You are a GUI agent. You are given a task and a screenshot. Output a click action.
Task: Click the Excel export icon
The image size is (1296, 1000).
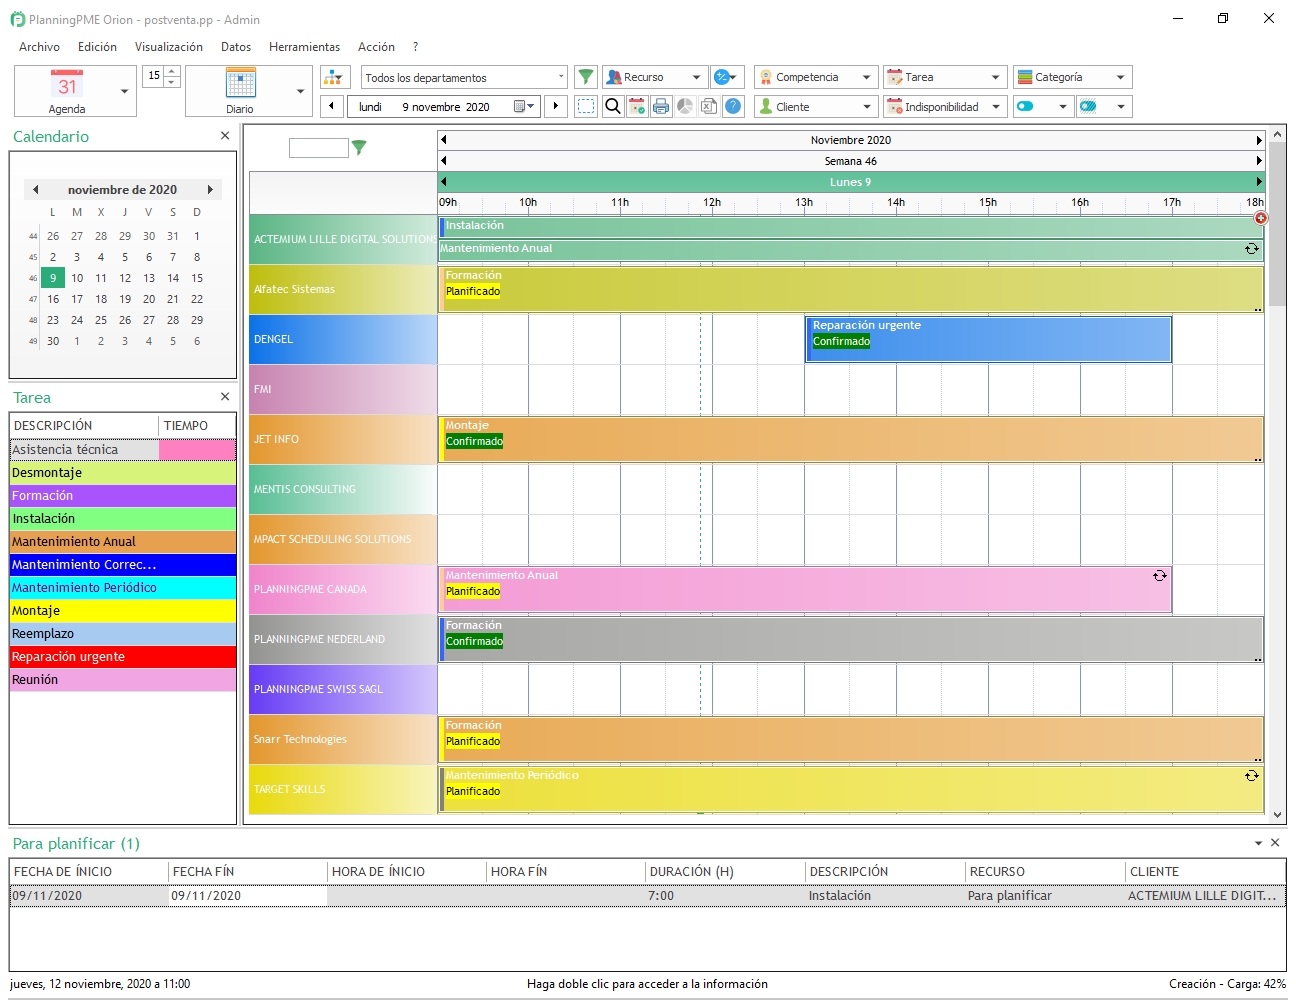click(709, 106)
